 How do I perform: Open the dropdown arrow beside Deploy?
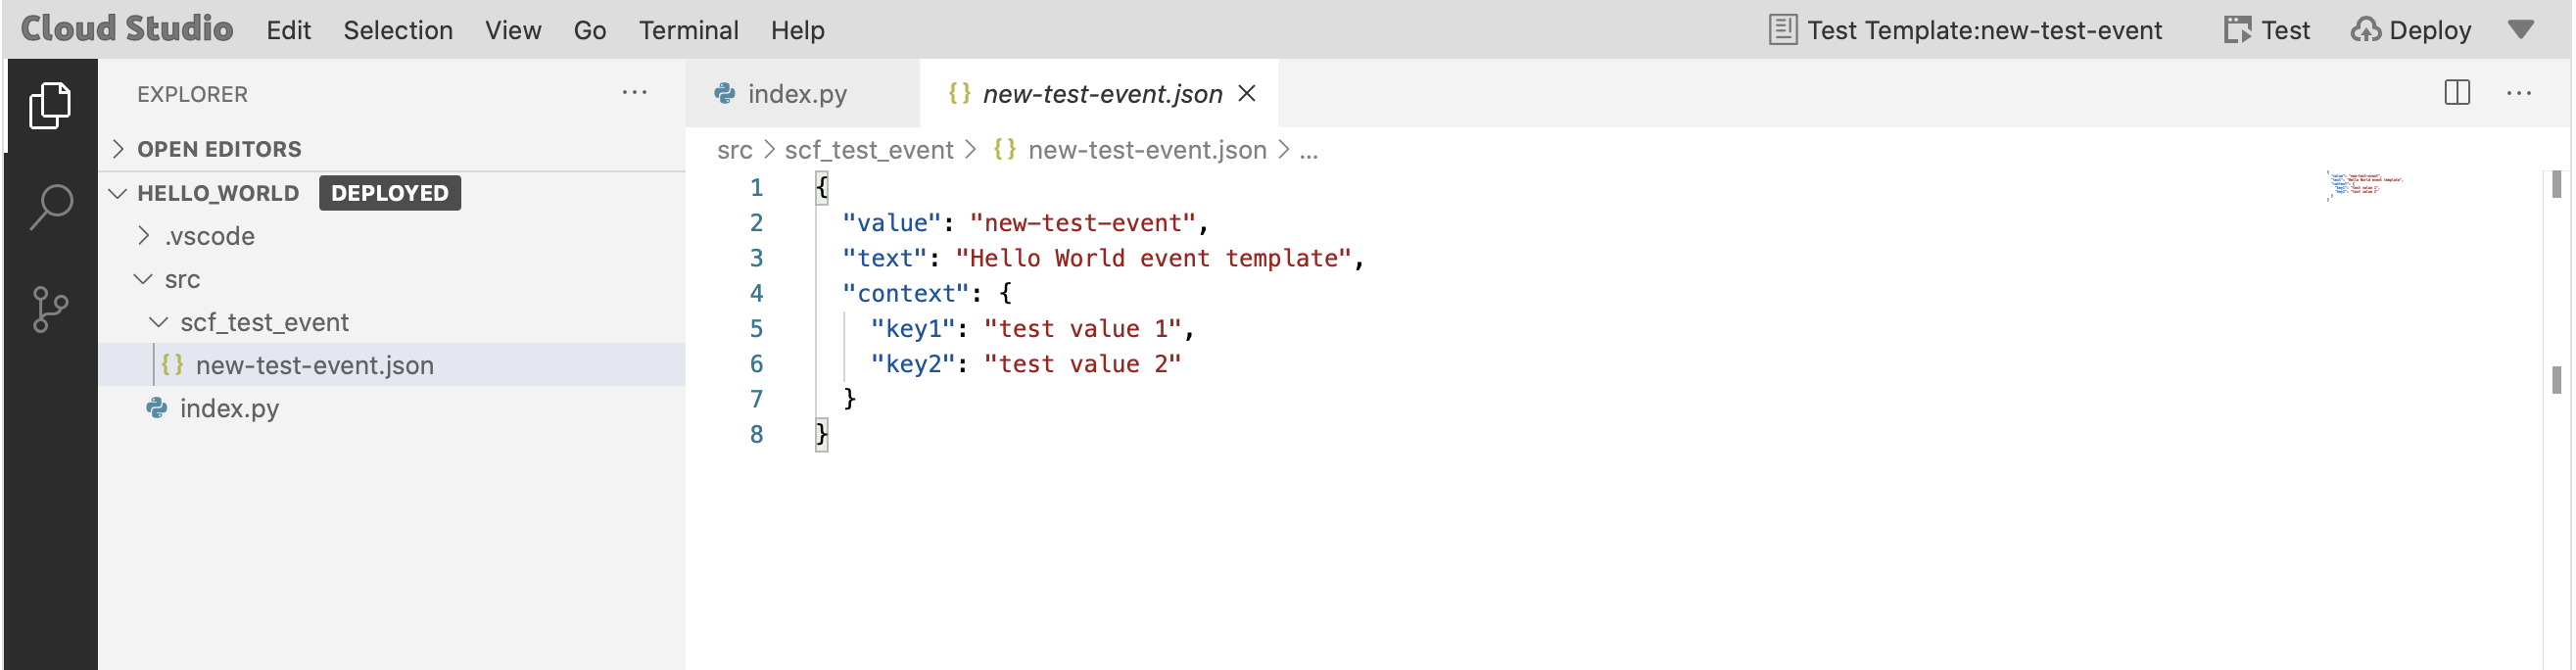(x=2521, y=30)
